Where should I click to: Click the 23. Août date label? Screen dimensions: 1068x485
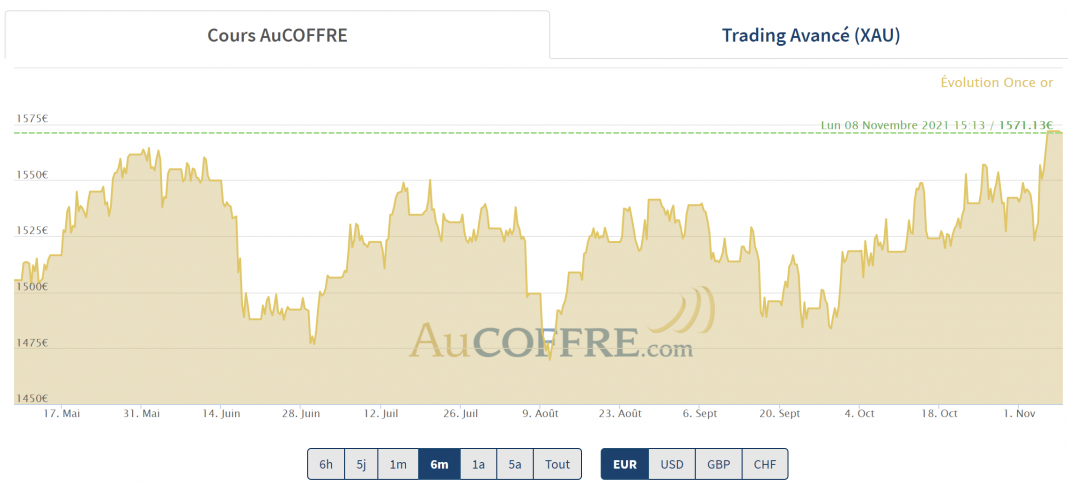pyautogui.click(x=619, y=413)
